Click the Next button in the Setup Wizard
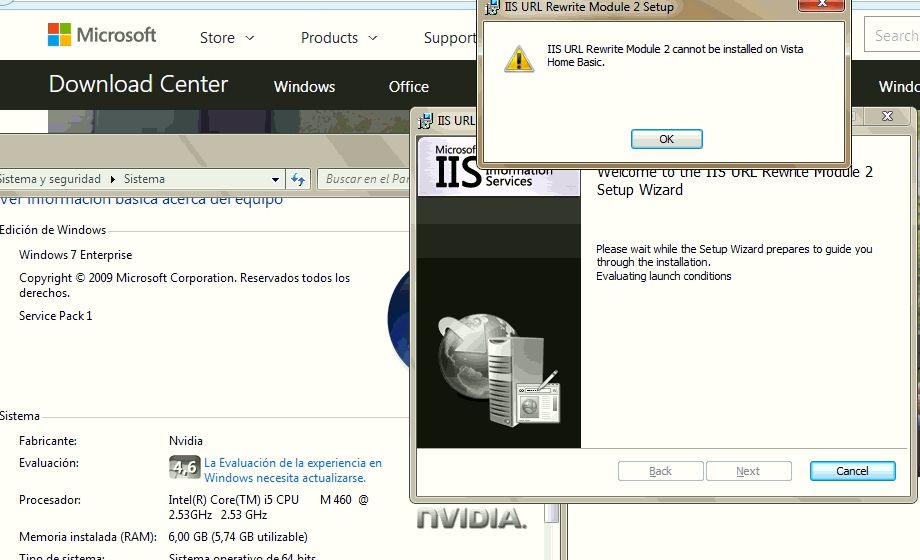 pos(749,471)
